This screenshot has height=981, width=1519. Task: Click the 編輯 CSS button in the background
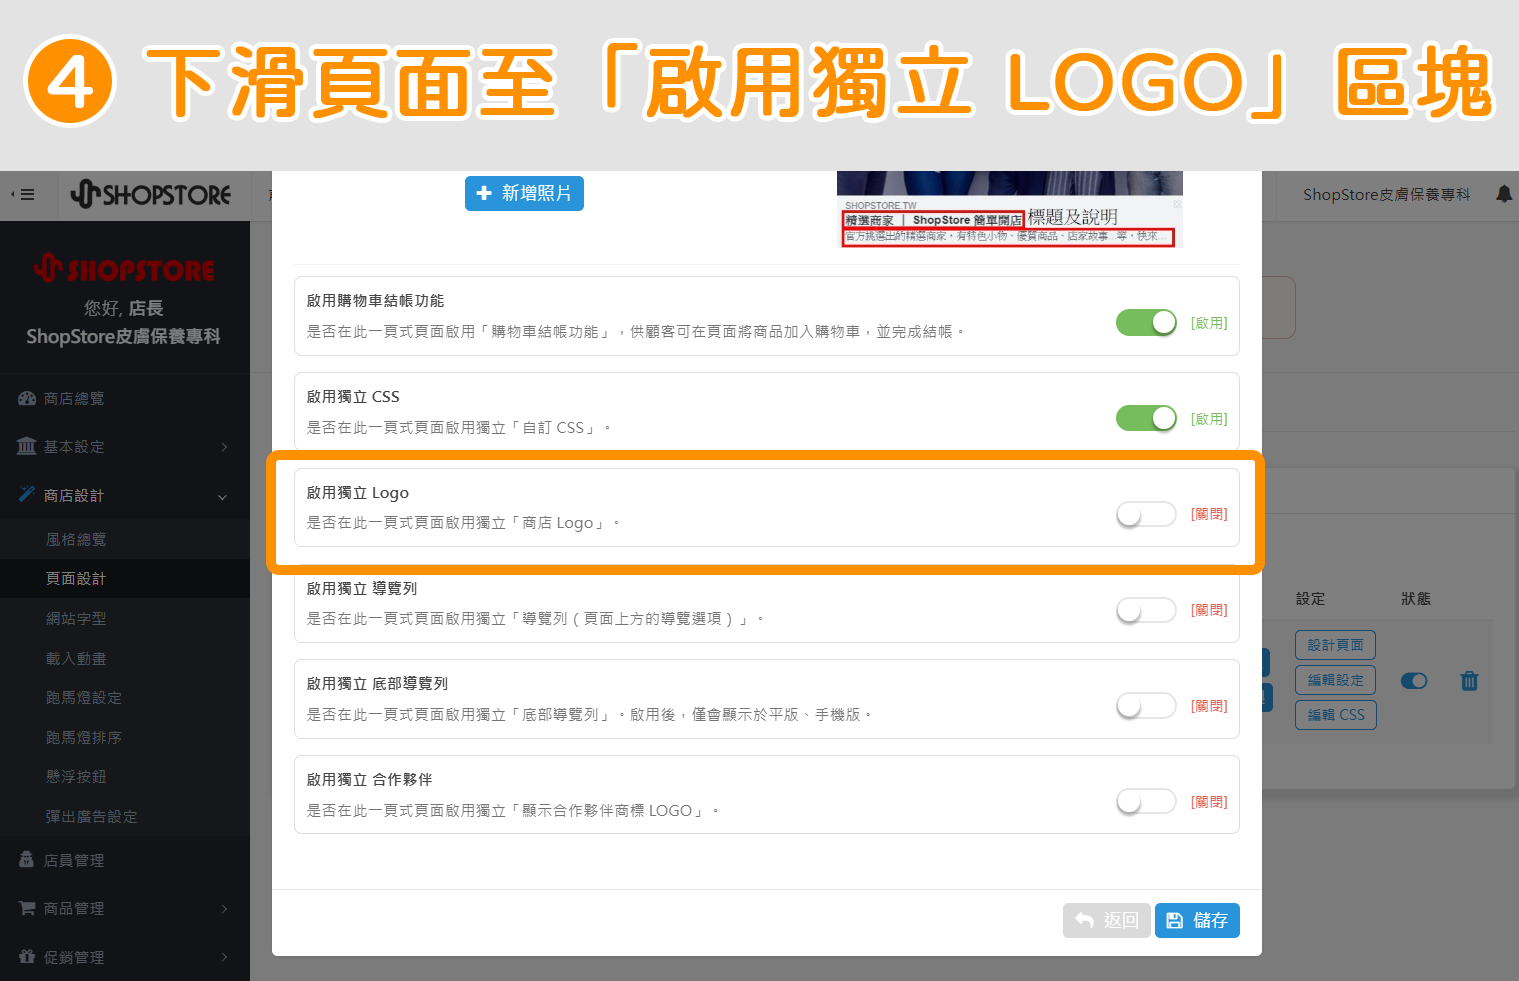tap(1335, 715)
